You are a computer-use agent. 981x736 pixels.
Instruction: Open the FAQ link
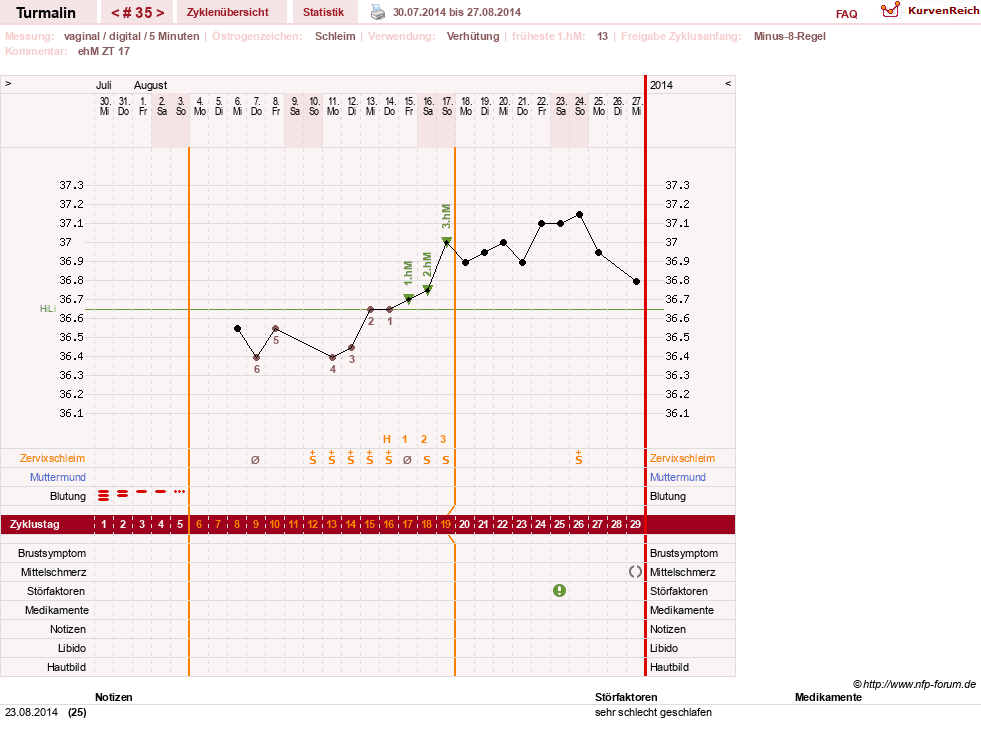(846, 14)
